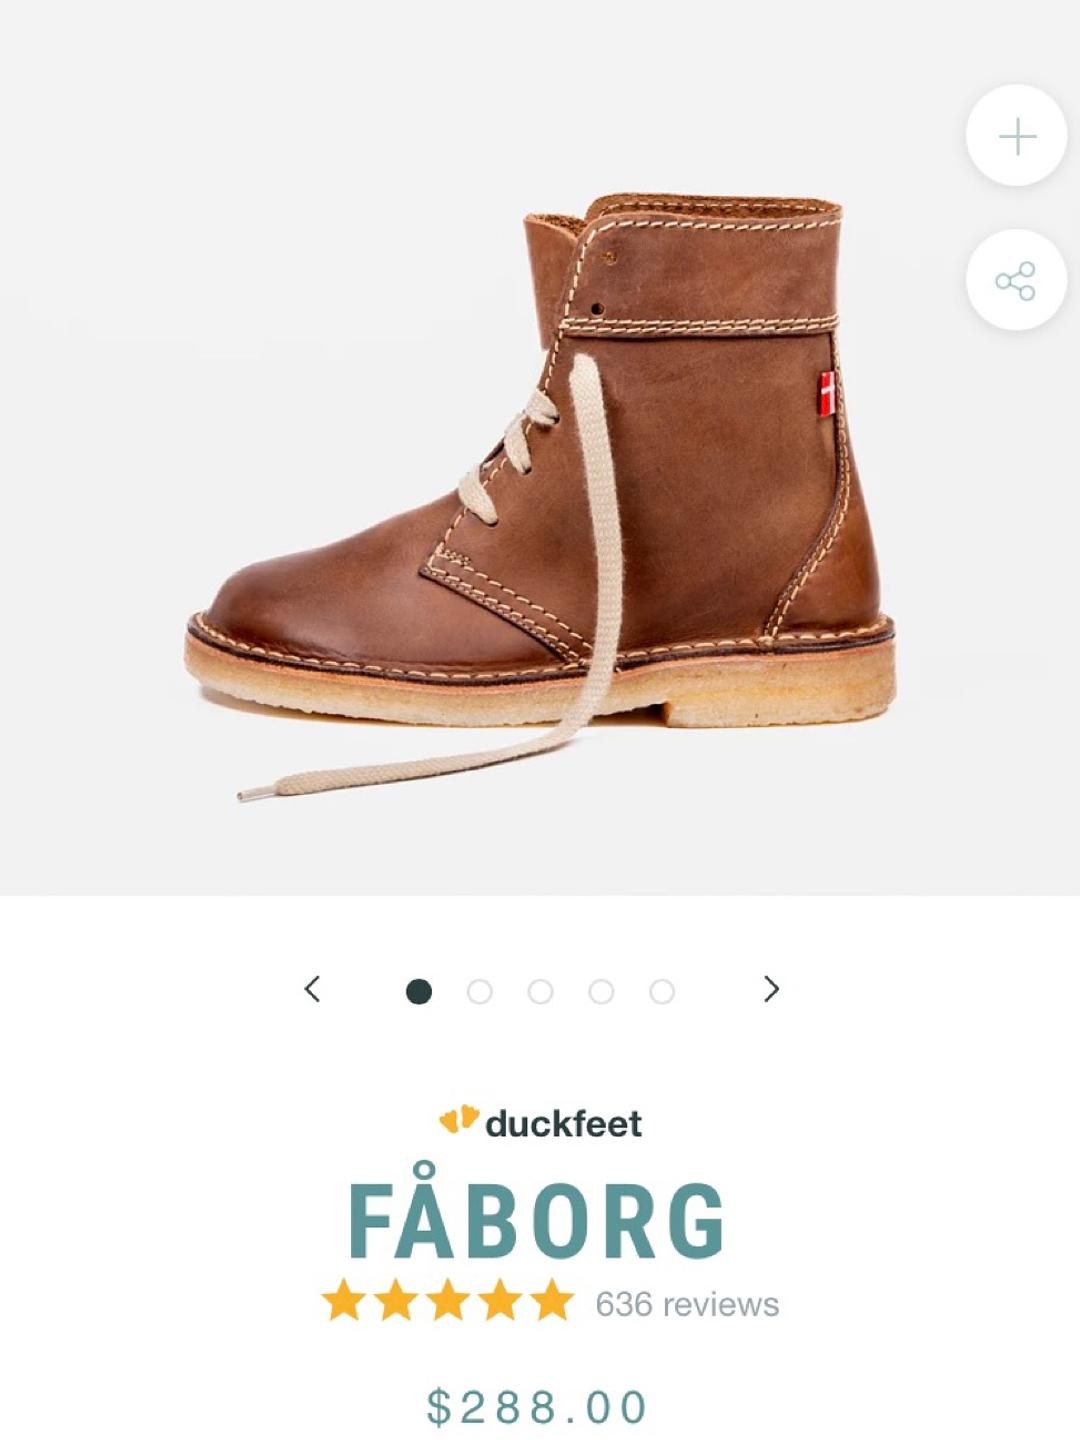Open the 636 reviews link
Viewport: 1080px width, 1440px height.
687,1304
